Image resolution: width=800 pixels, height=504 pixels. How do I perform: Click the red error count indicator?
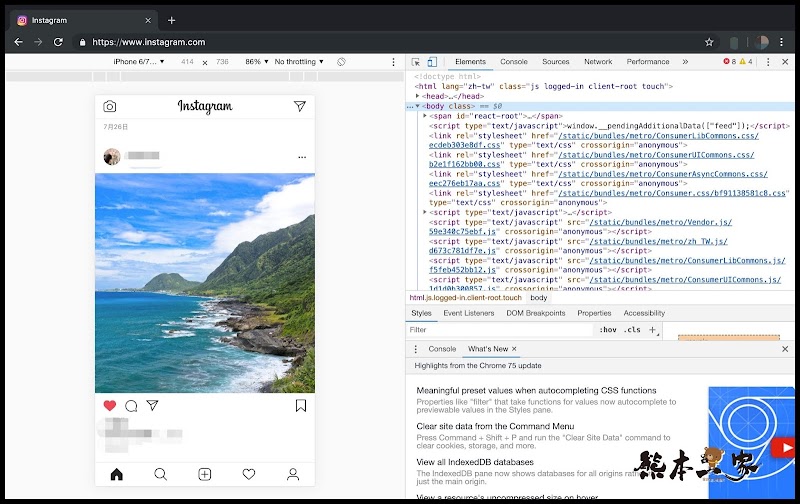coord(730,62)
